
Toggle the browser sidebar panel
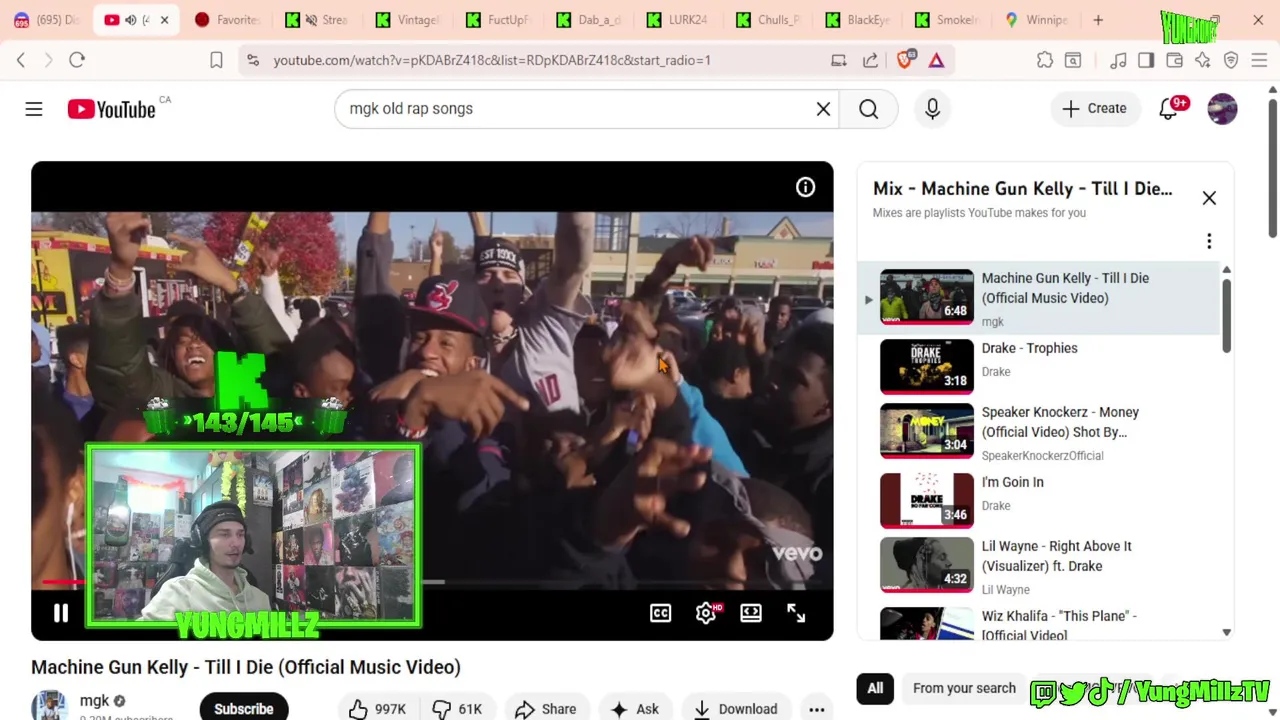click(x=1146, y=60)
